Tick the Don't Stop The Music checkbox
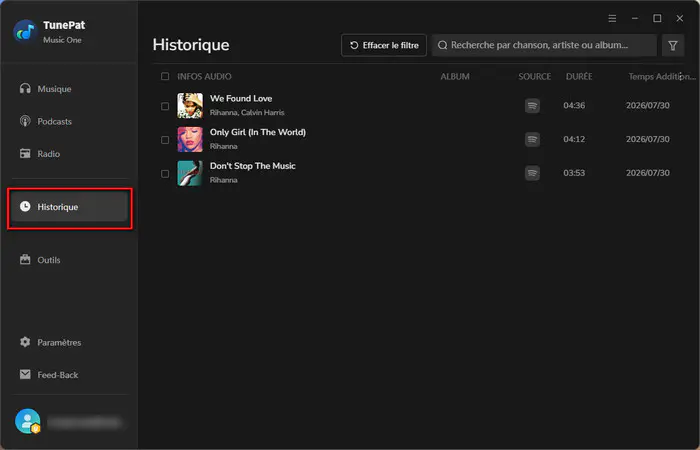This screenshot has width=700, height=450. coord(165,174)
